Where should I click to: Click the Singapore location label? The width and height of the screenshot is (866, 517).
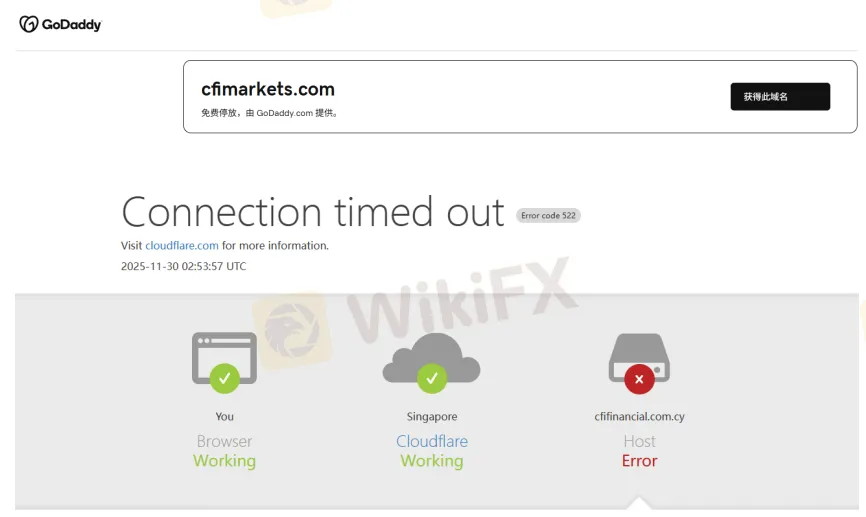tap(432, 416)
